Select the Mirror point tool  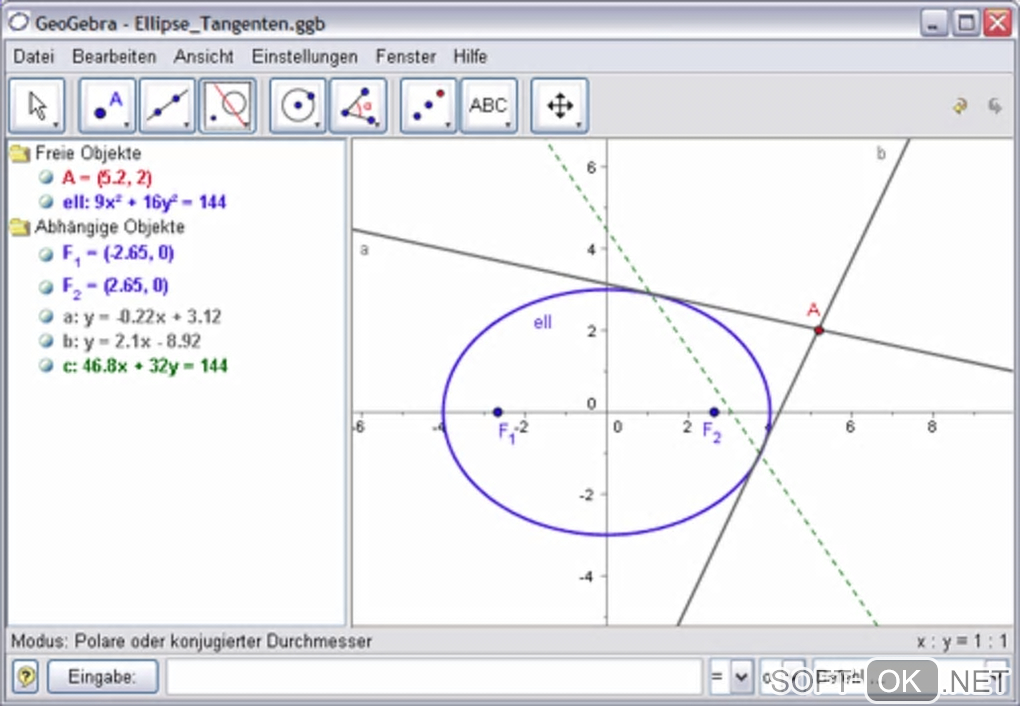click(x=429, y=106)
